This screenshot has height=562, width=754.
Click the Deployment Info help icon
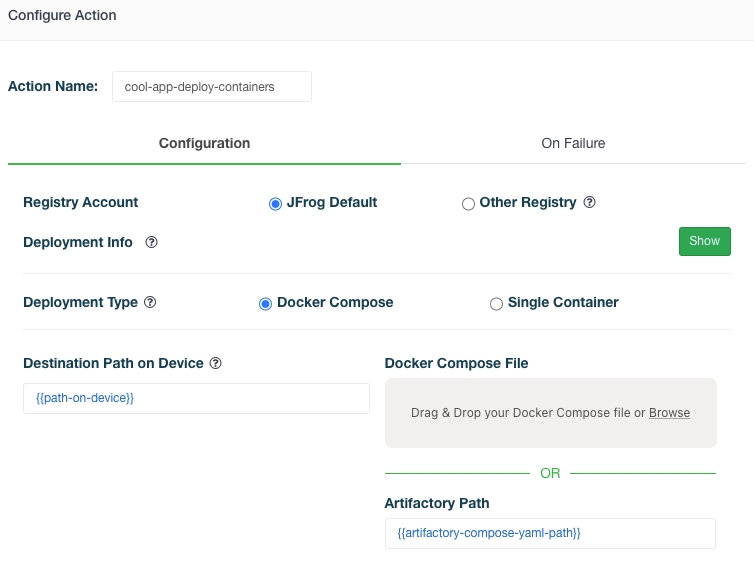click(152, 242)
